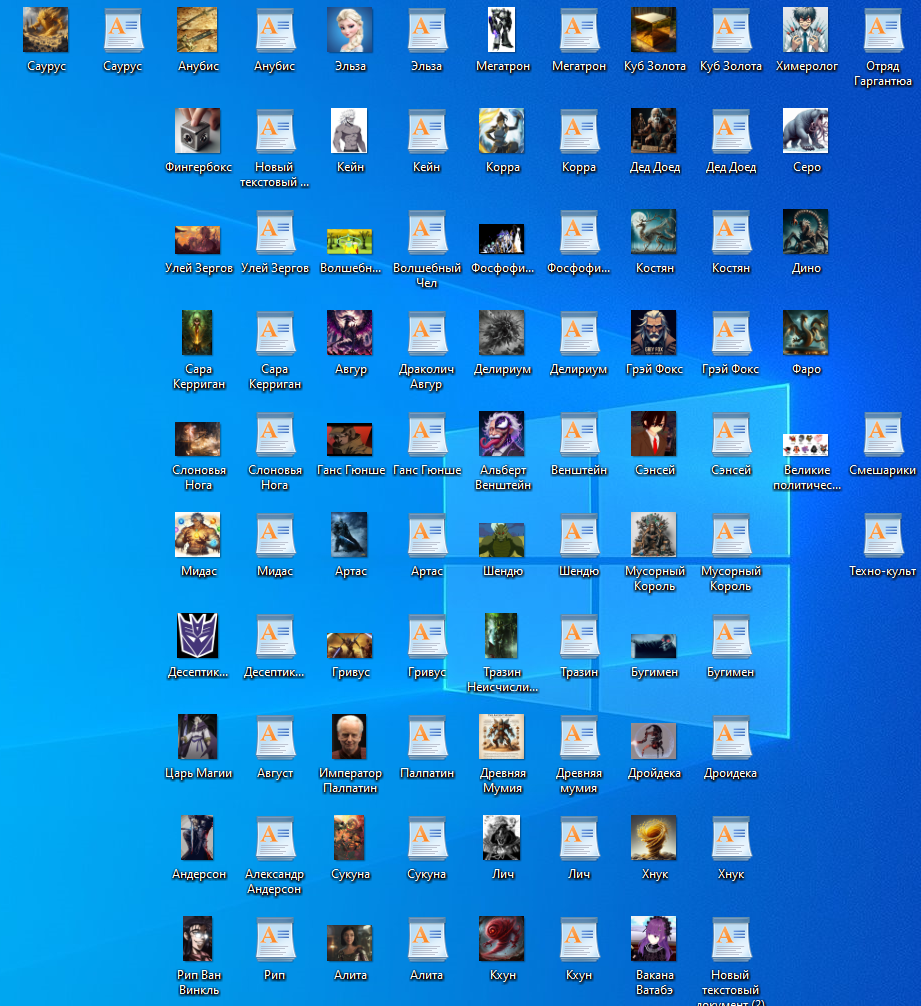Select the Дед Доед image
921x1006 pixels.
(x=654, y=131)
